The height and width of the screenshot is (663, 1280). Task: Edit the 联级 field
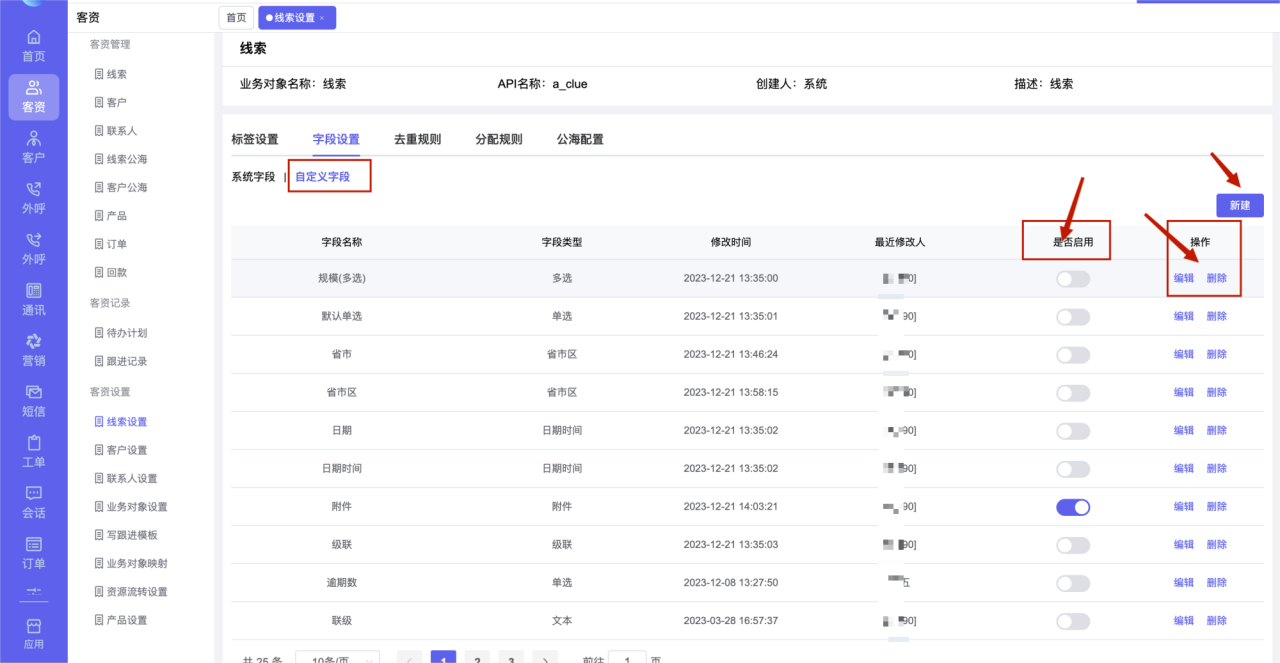click(1184, 620)
